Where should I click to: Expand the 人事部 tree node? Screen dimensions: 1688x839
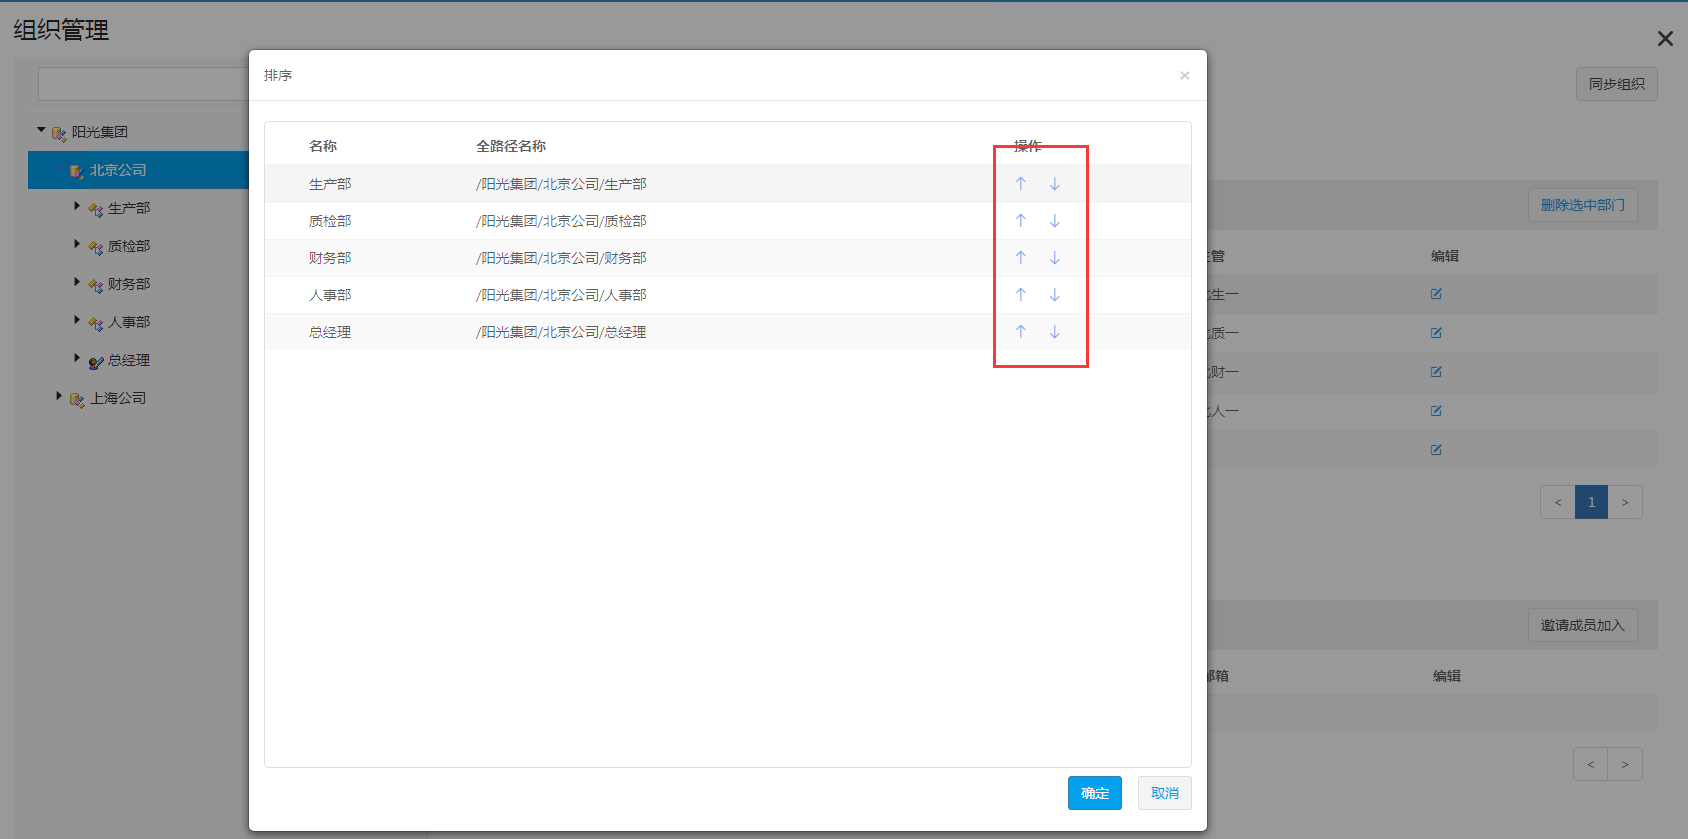(77, 320)
